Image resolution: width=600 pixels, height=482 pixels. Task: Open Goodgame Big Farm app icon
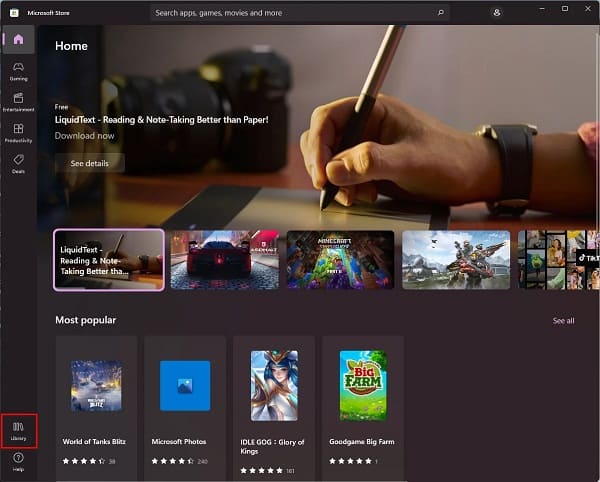(x=363, y=386)
